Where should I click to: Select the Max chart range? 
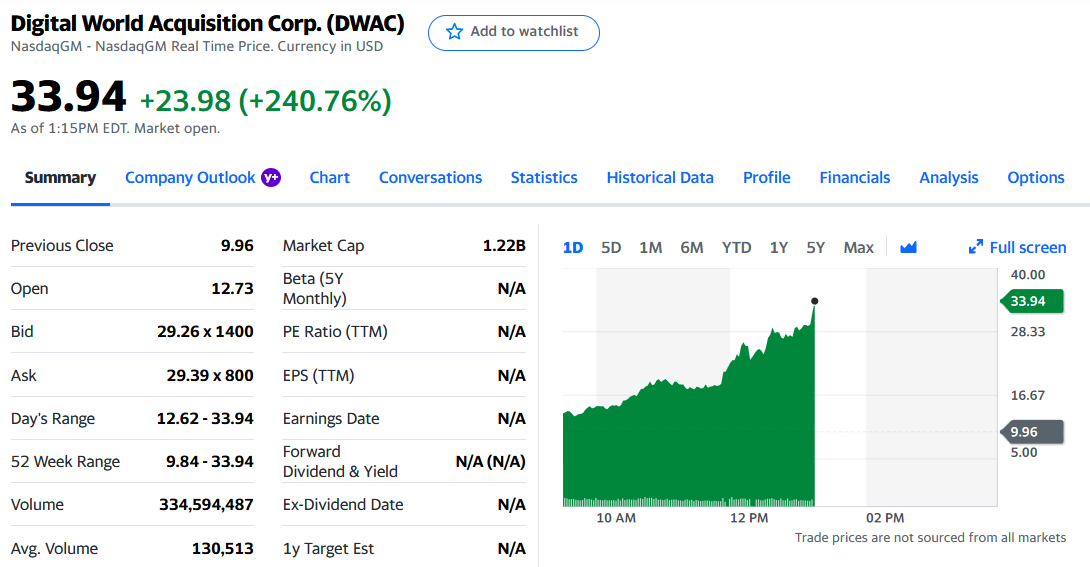859,247
